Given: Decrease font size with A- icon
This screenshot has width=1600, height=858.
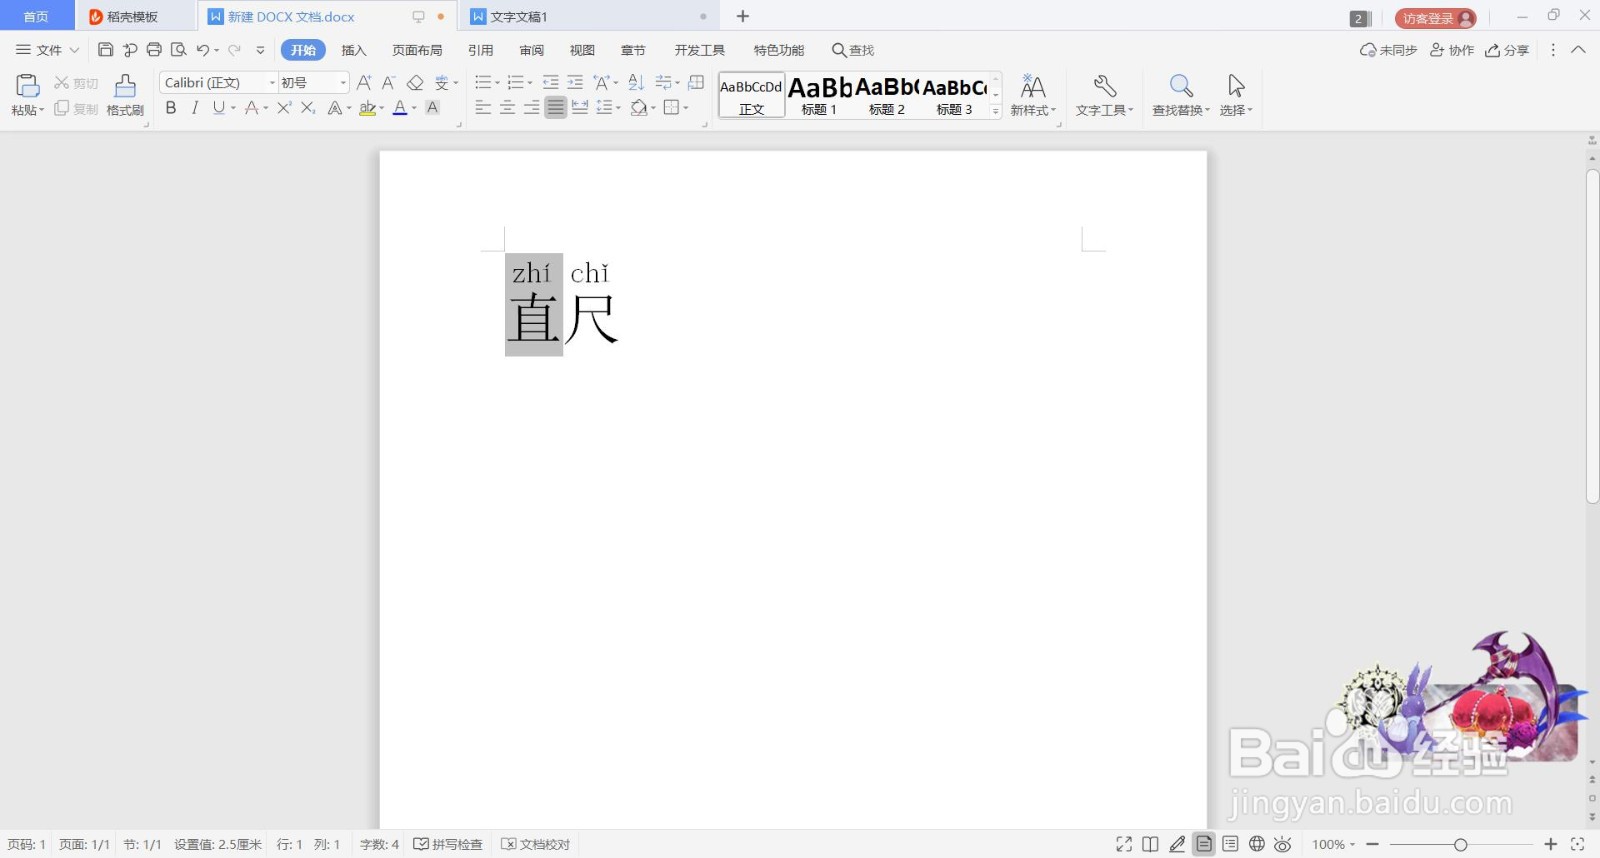Looking at the screenshot, I should (x=389, y=83).
